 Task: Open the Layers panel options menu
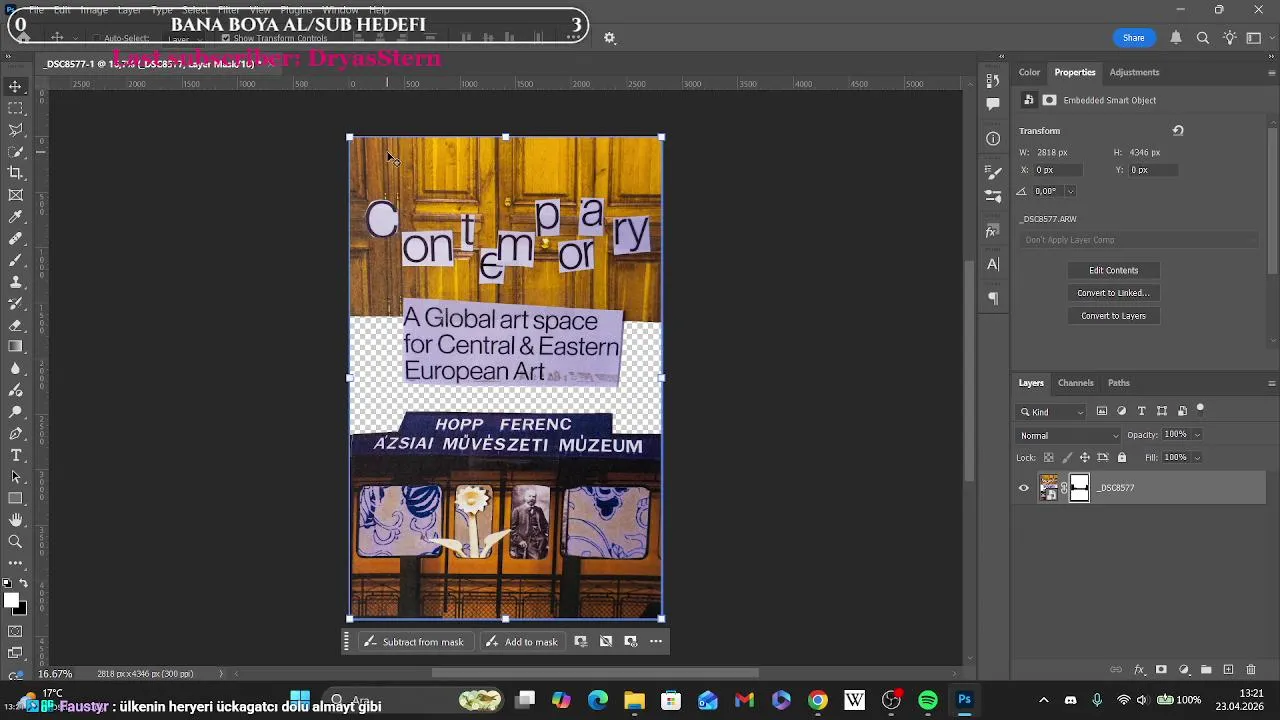(x=1272, y=383)
